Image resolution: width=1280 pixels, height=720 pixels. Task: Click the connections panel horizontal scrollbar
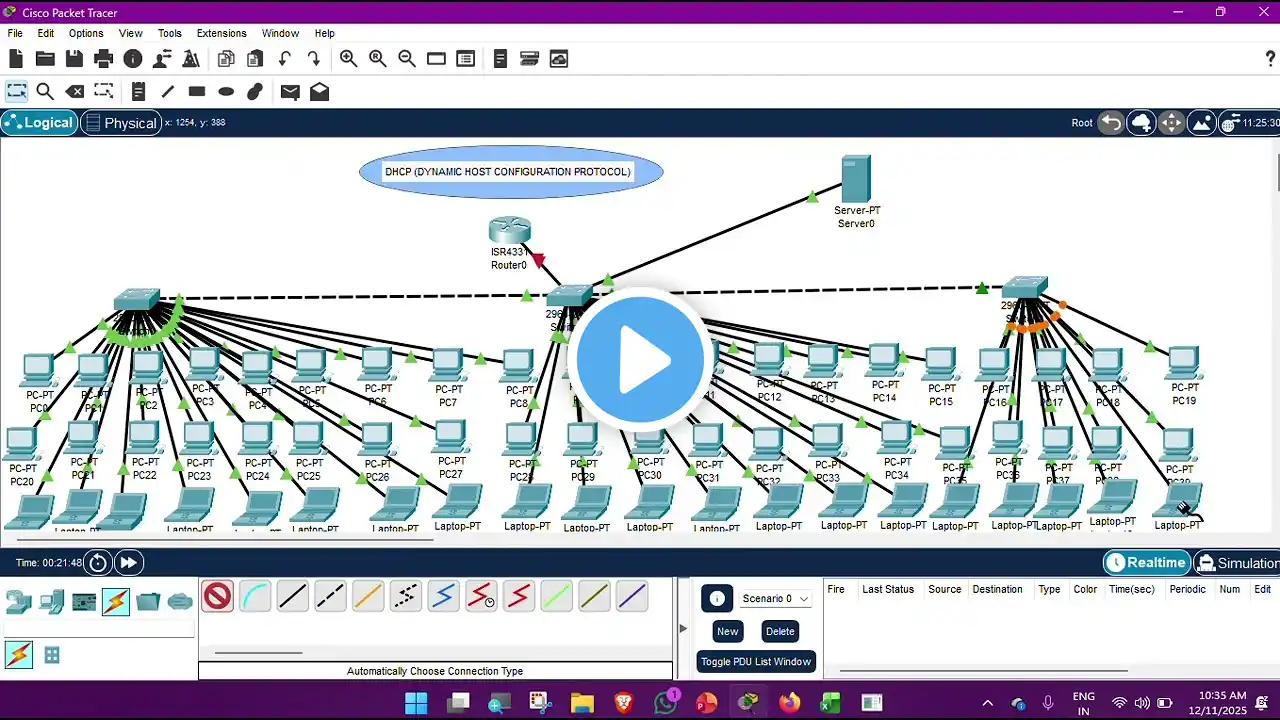259,653
